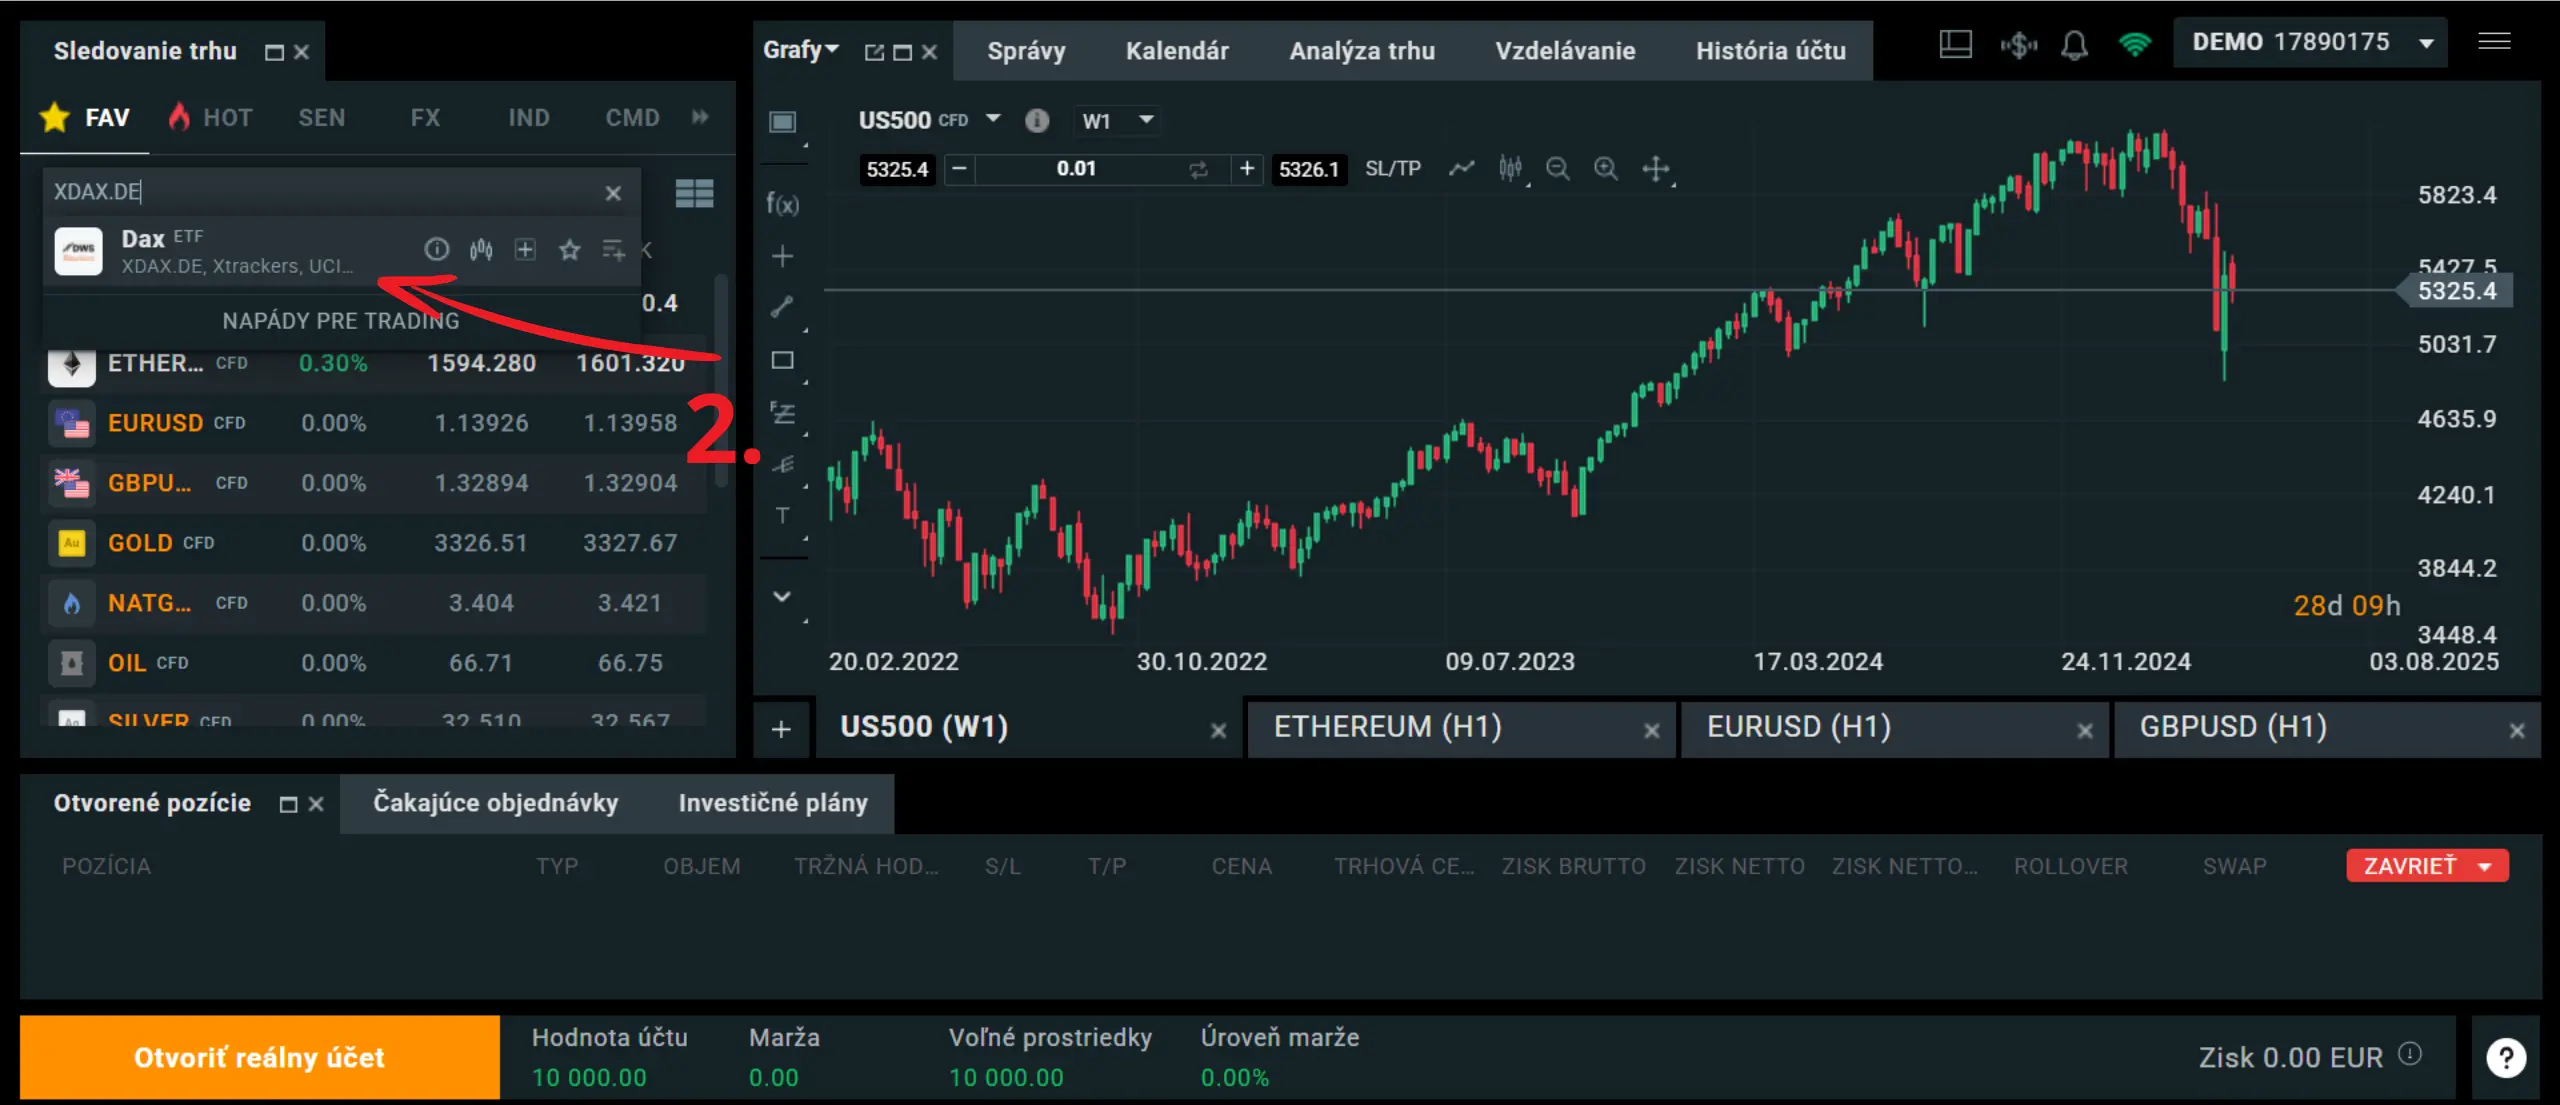Open Grafy dropdown menu
The image size is (2560, 1105).
[801, 50]
